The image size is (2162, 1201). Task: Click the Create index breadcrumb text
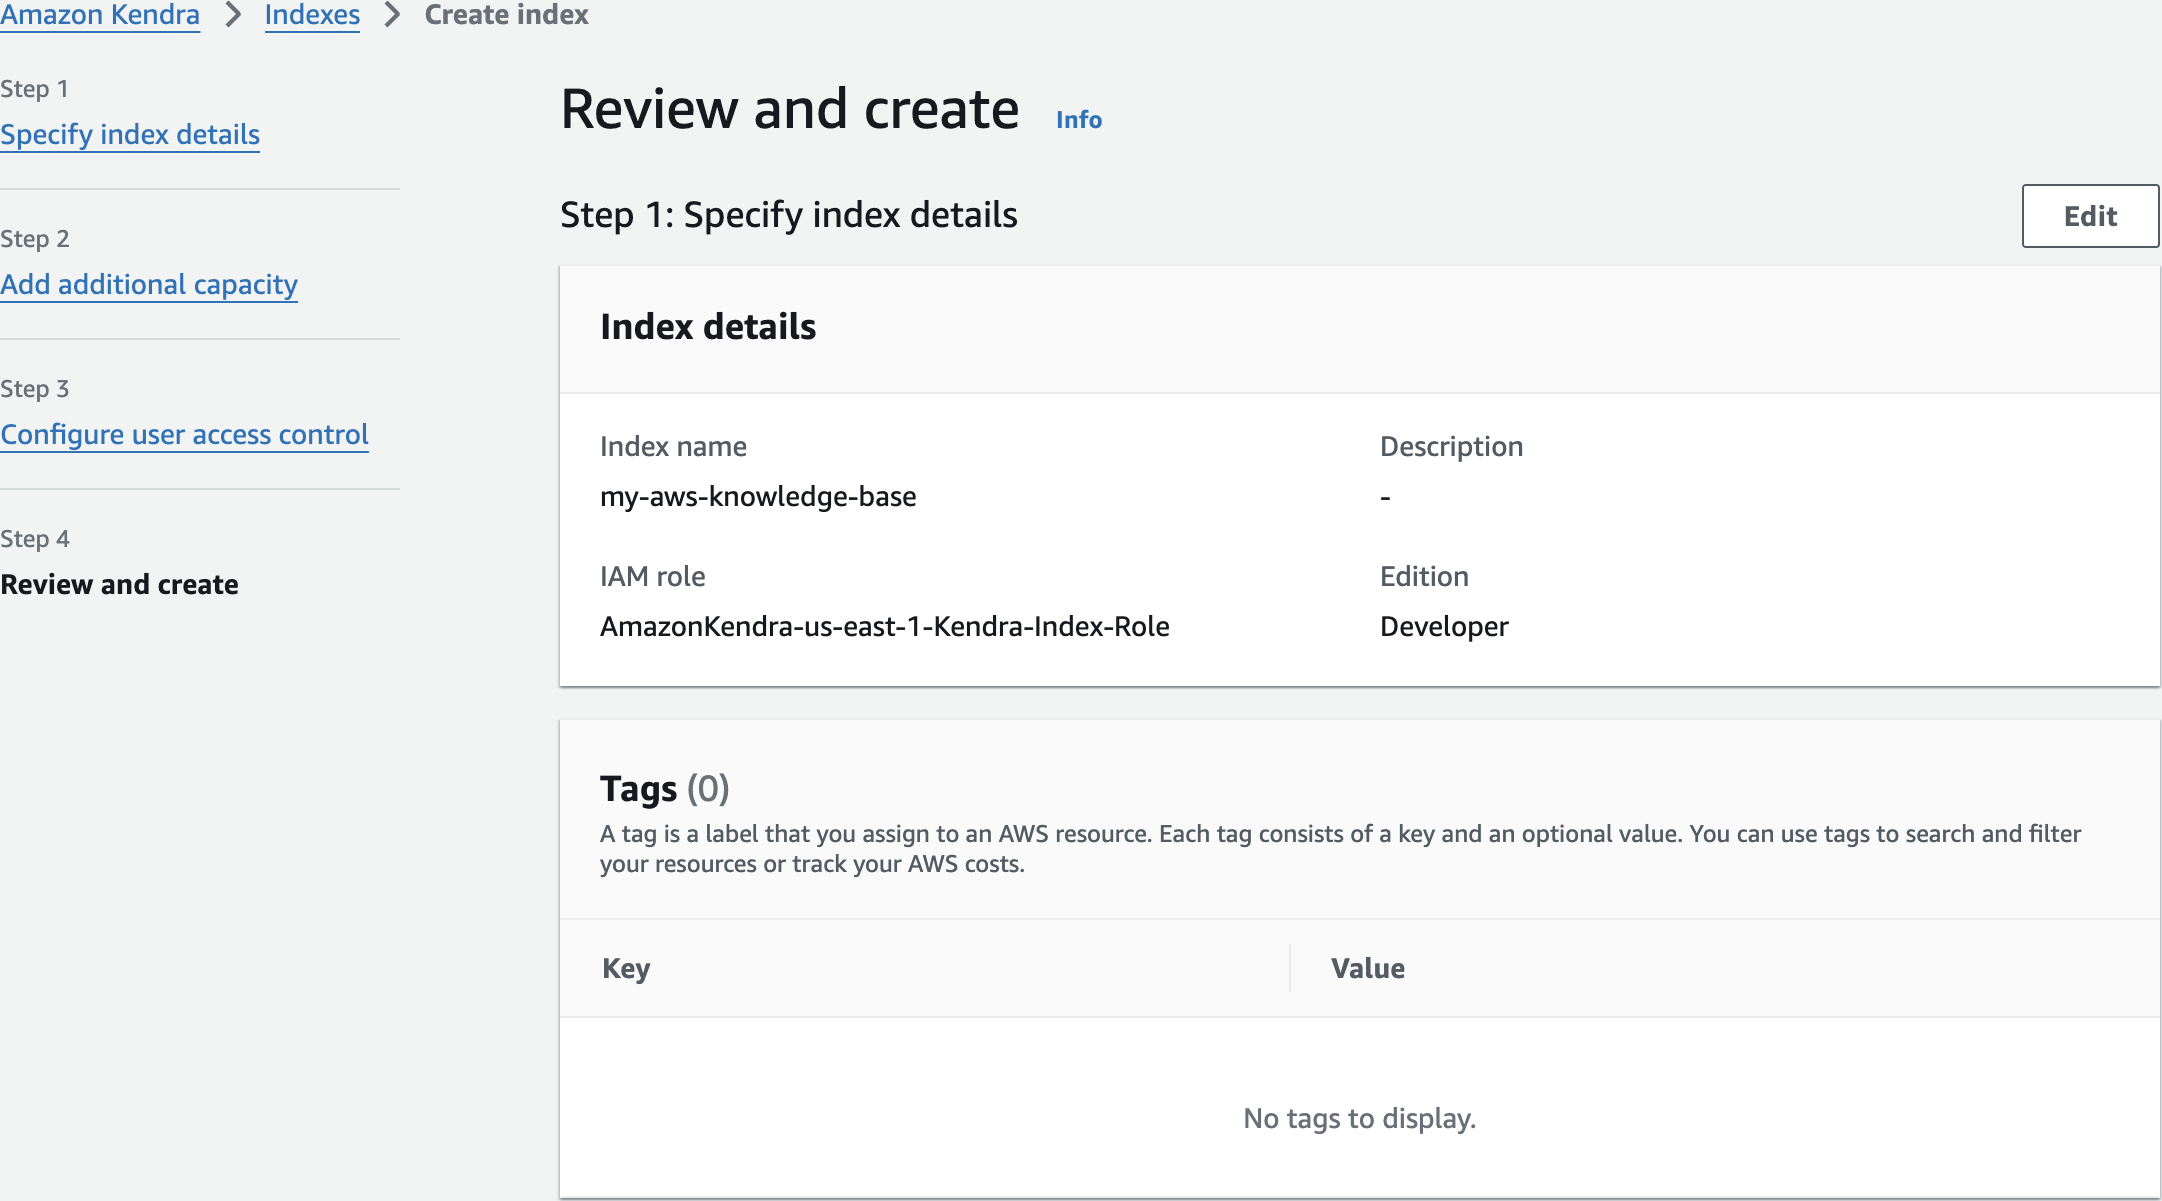point(506,15)
